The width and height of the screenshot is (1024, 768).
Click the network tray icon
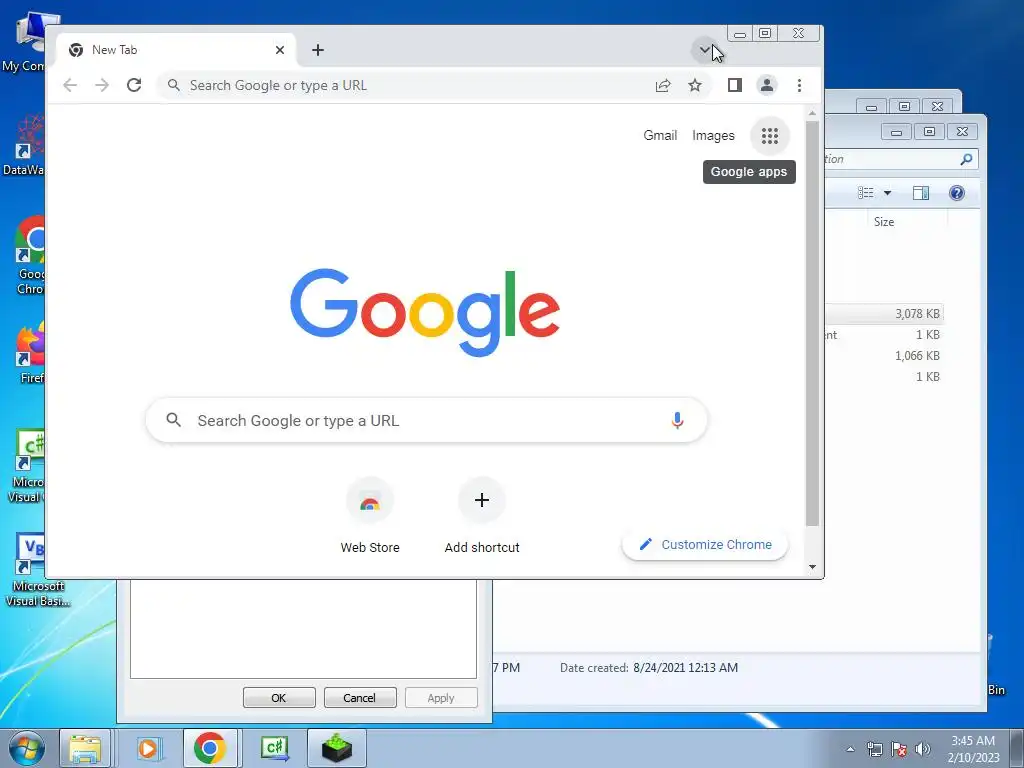[874, 749]
